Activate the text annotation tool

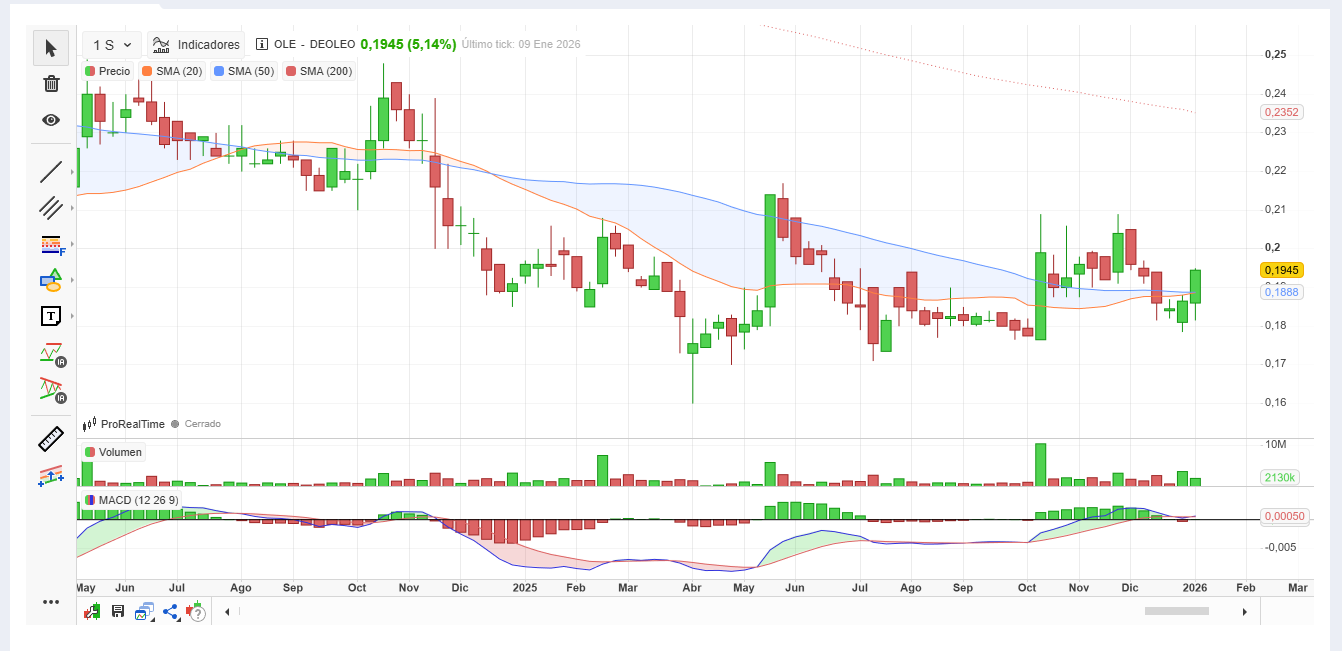pyautogui.click(x=51, y=316)
